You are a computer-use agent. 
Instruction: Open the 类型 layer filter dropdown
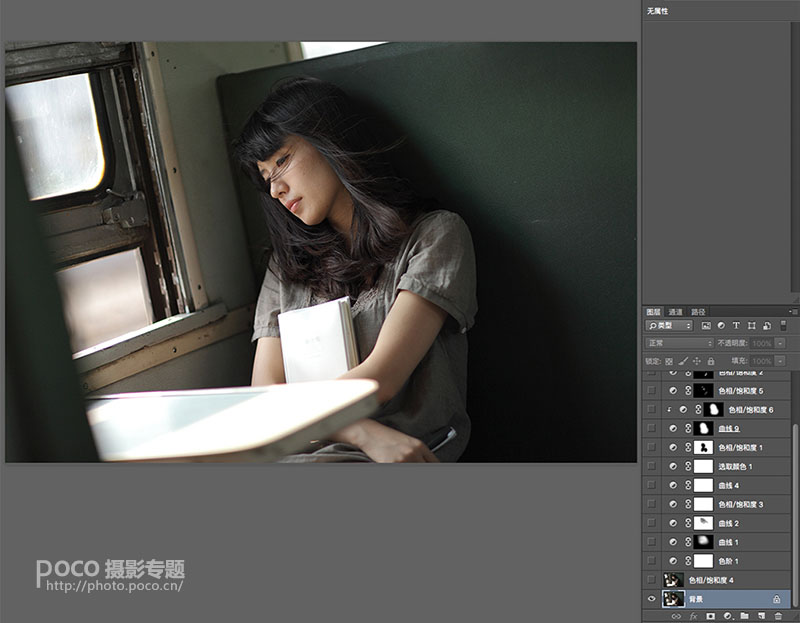click(669, 326)
